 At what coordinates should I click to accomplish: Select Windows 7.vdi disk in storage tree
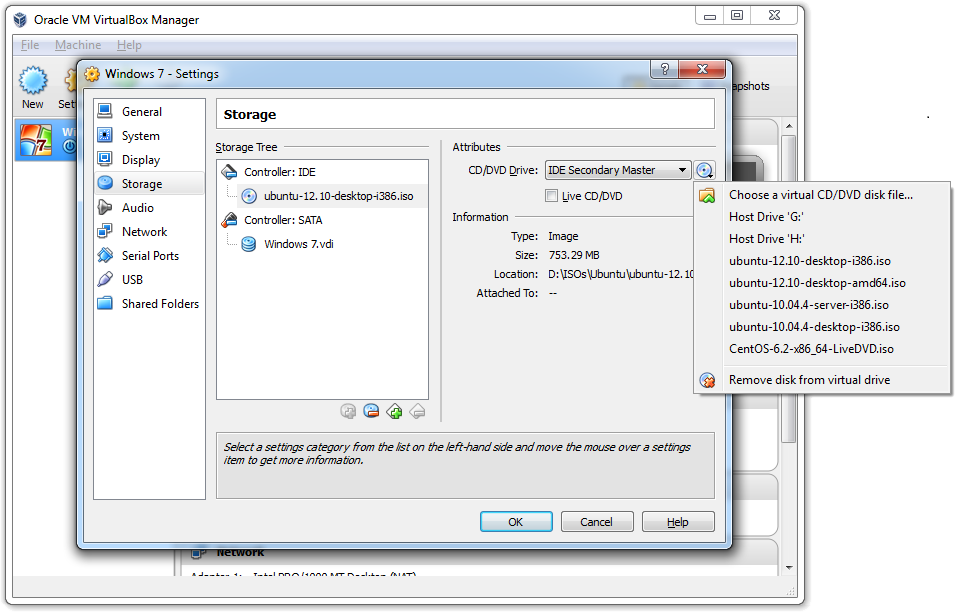coord(298,244)
